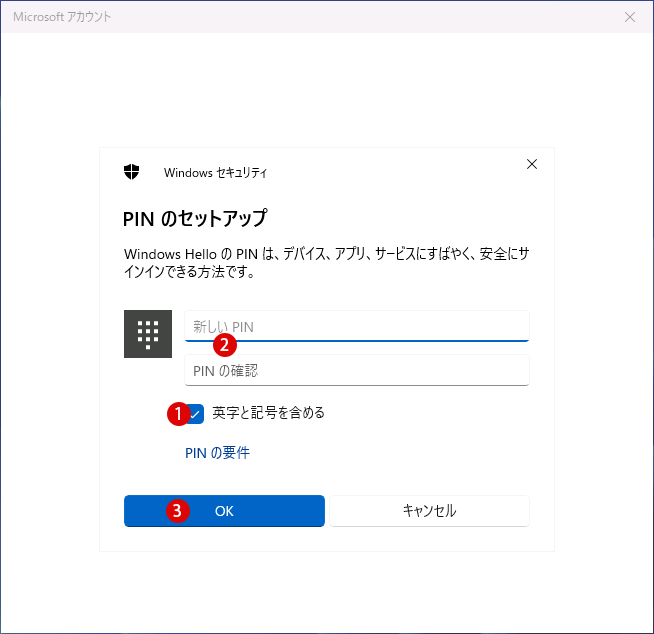
Task: Click the Windows Security shield icon
Action: [x=131, y=171]
